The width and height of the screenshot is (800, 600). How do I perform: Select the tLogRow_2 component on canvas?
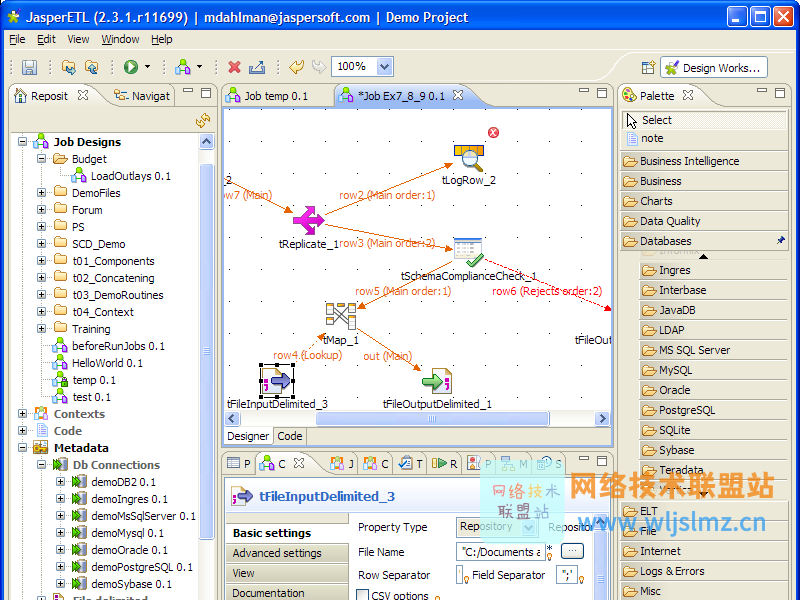tap(469, 158)
